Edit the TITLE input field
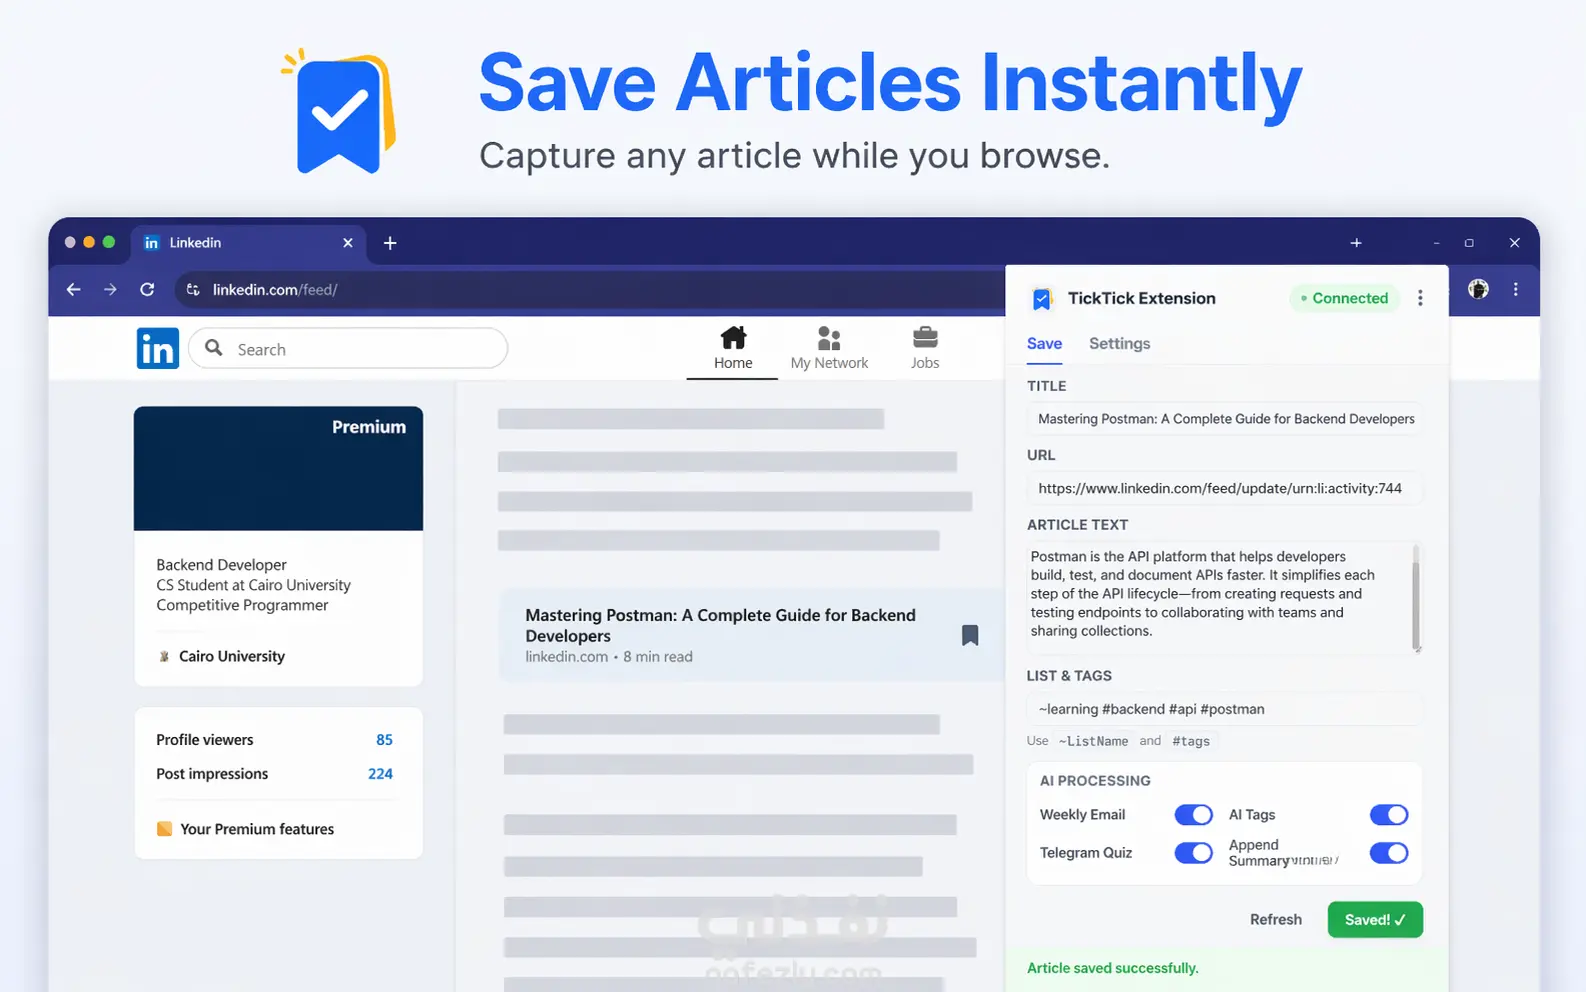This screenshot has height=992, width=1586. pyautogui.click(x=1224, y=419)
